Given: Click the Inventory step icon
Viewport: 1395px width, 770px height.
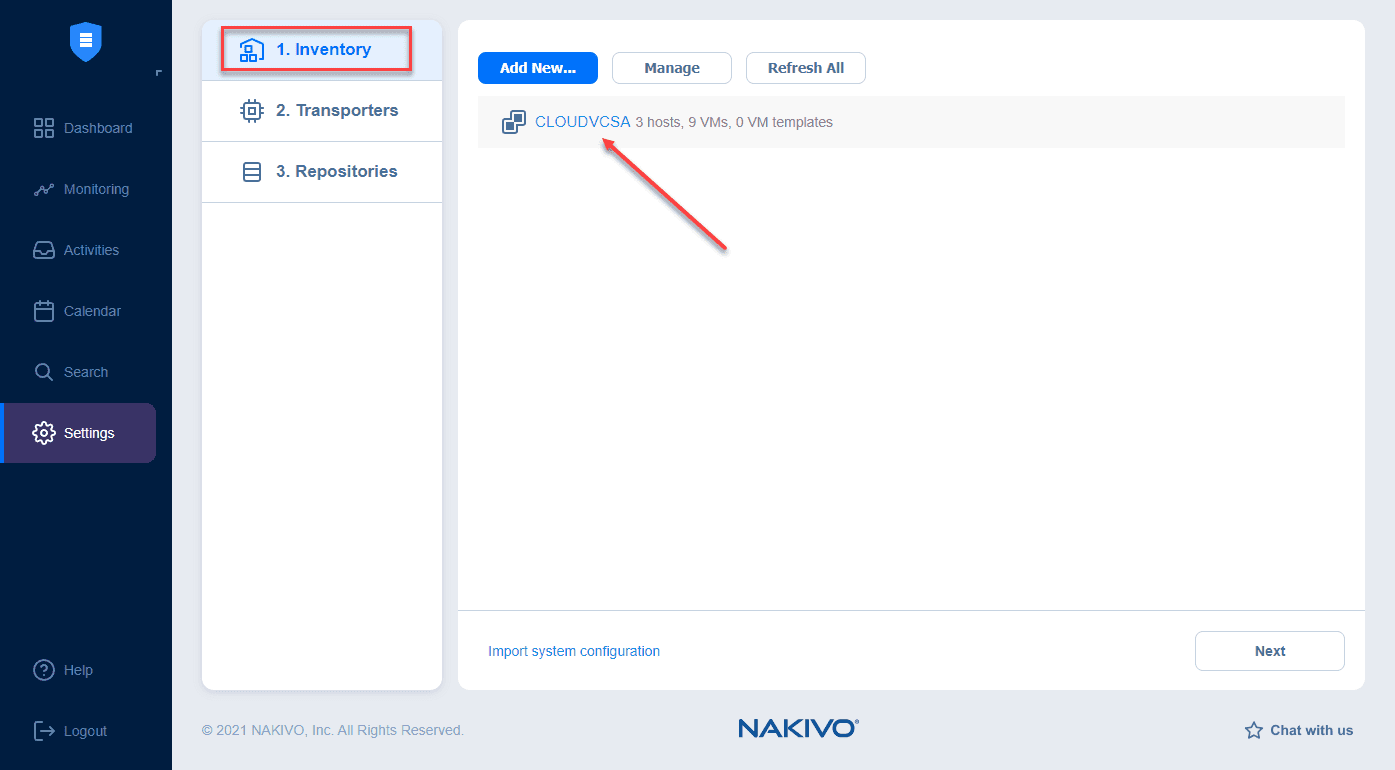Looking at the screenshot, I should point(252,49).
